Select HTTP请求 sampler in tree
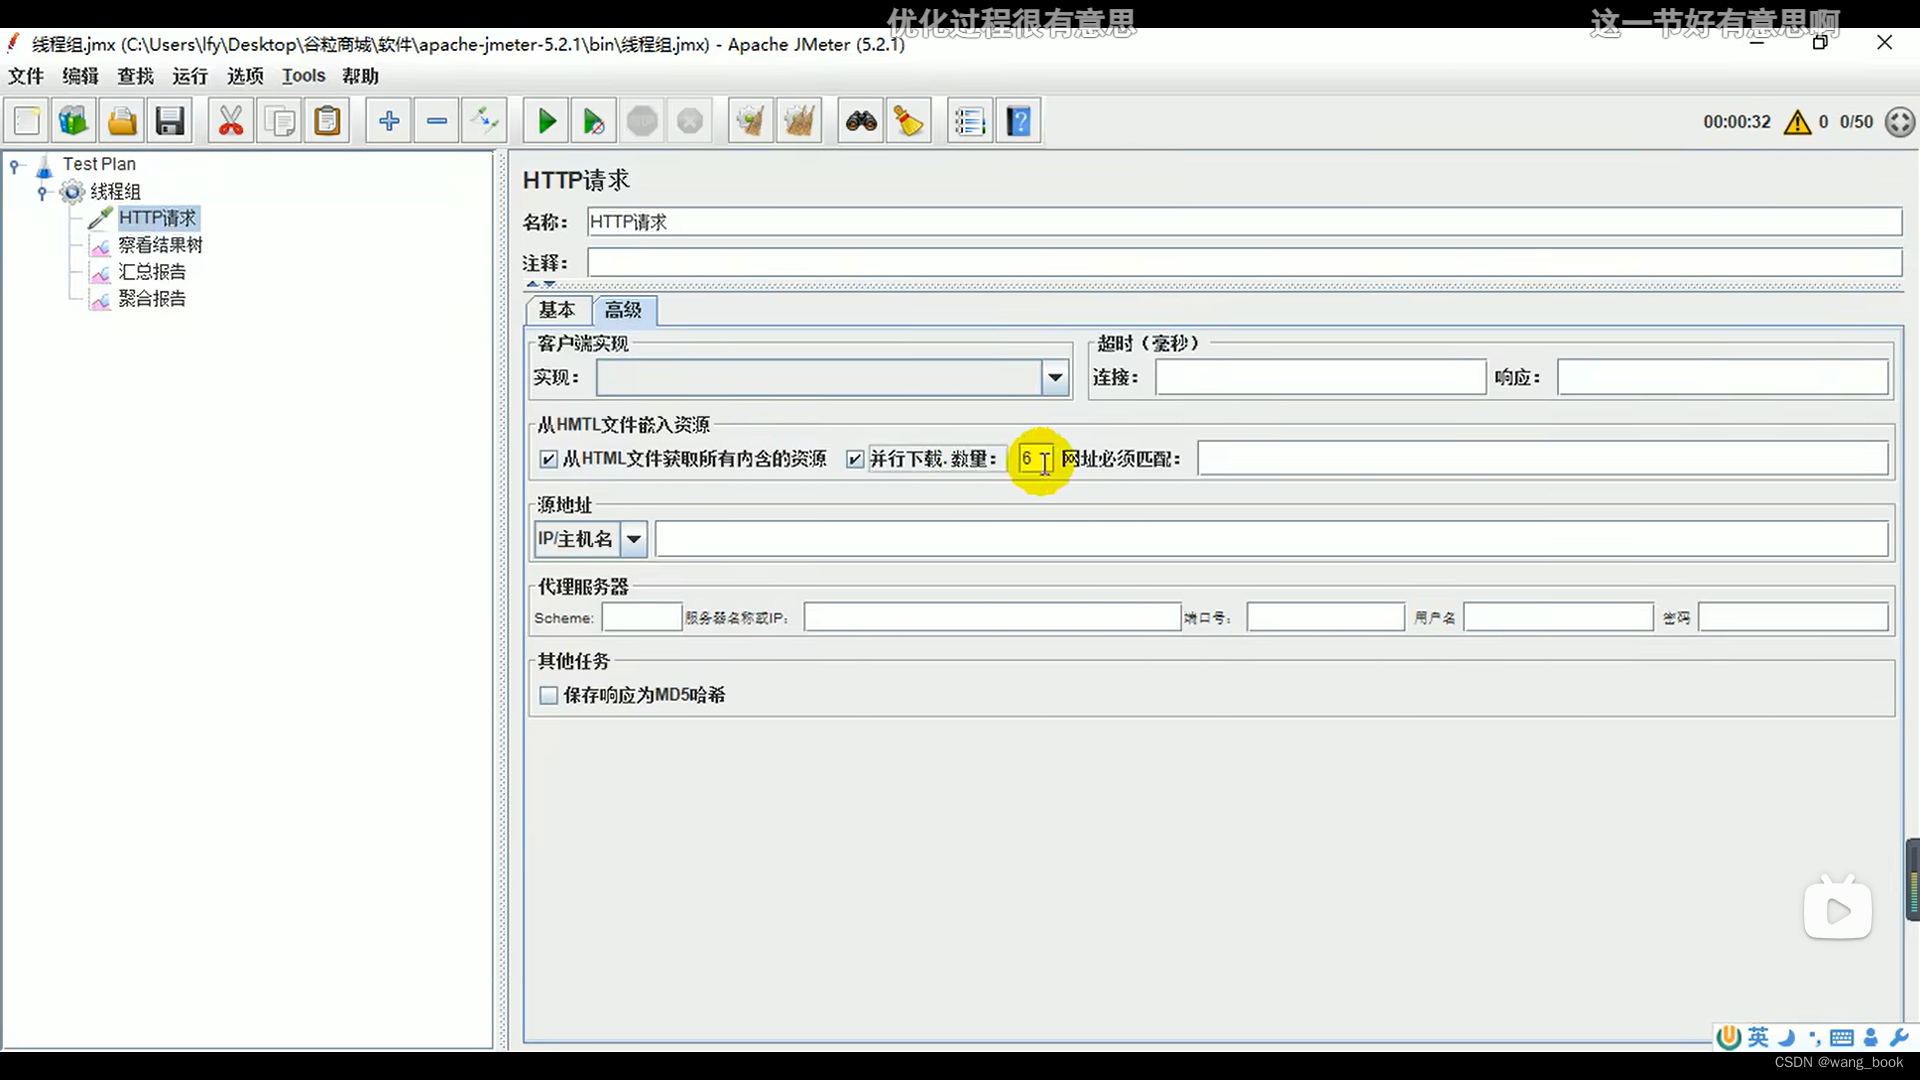 click(158, 218)
